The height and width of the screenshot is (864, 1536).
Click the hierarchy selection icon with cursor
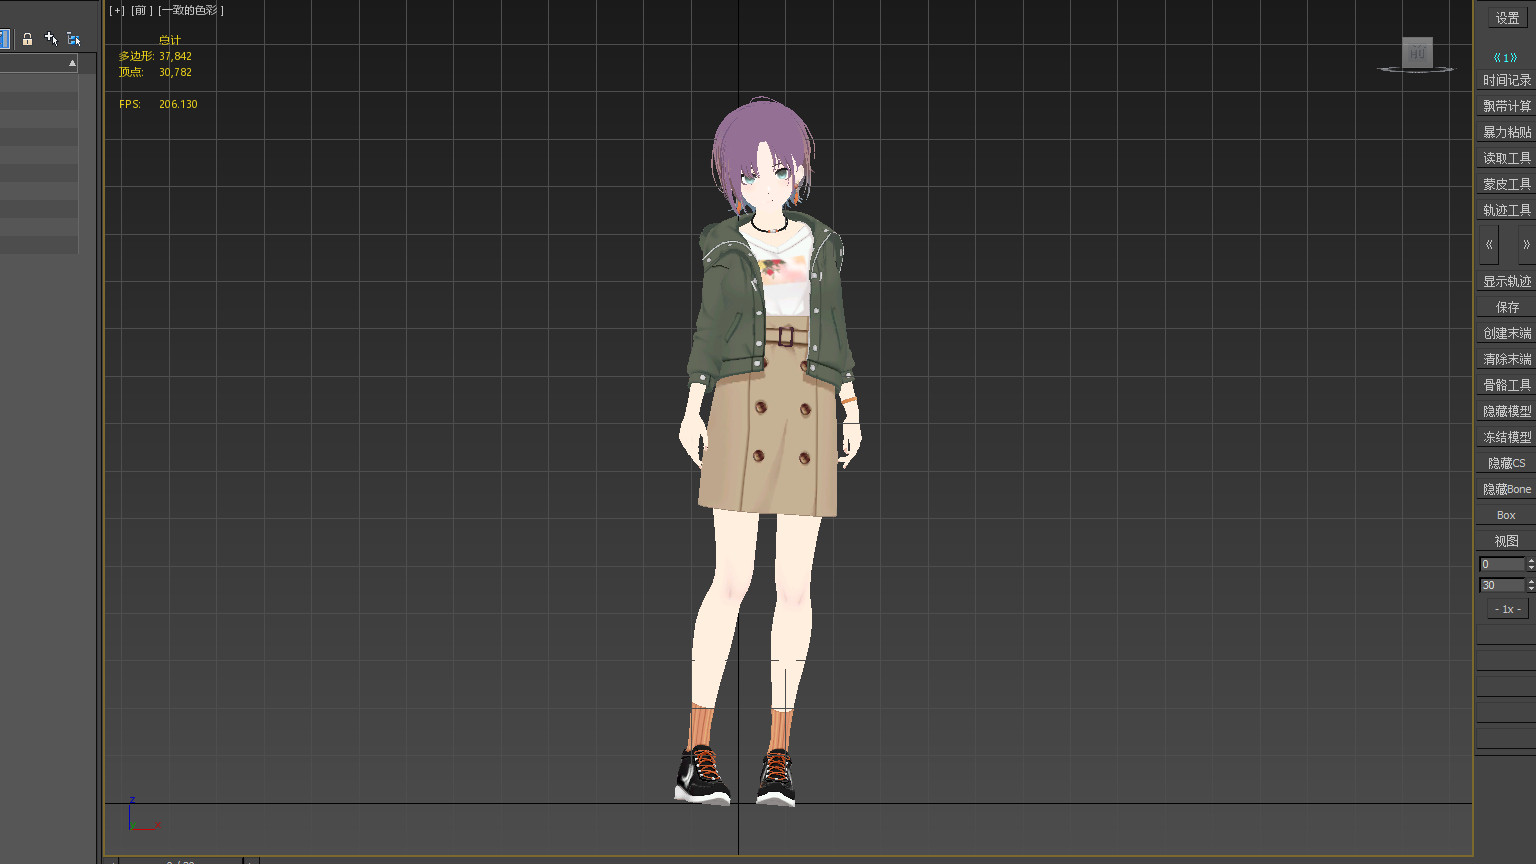point(74,39)
